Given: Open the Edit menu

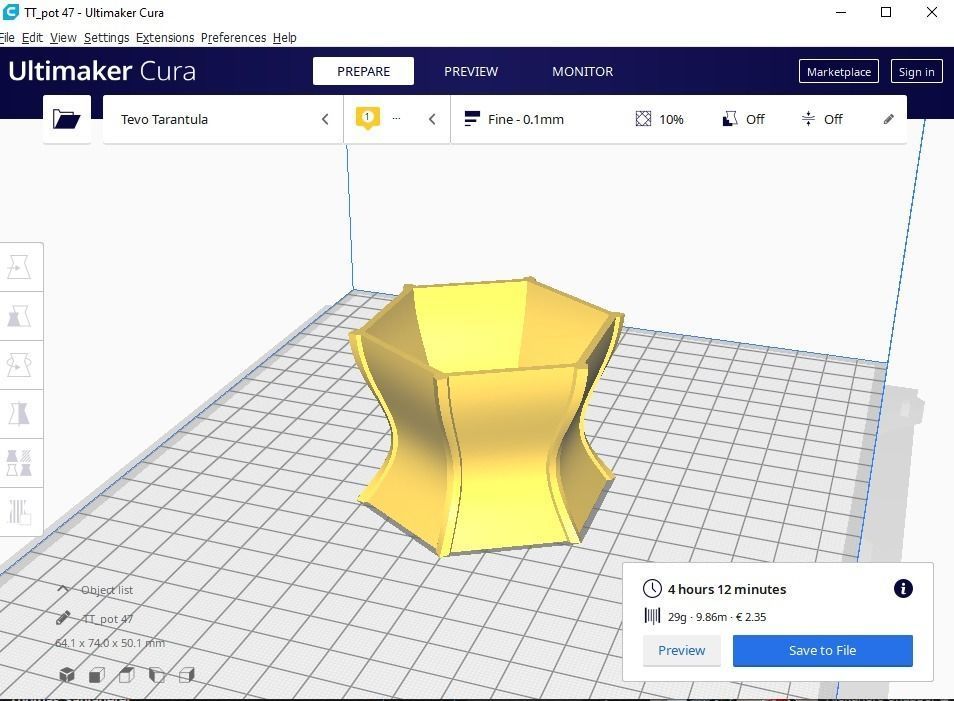Looking at the screenshot, I should pyautogui.click(x=32, y=38).
